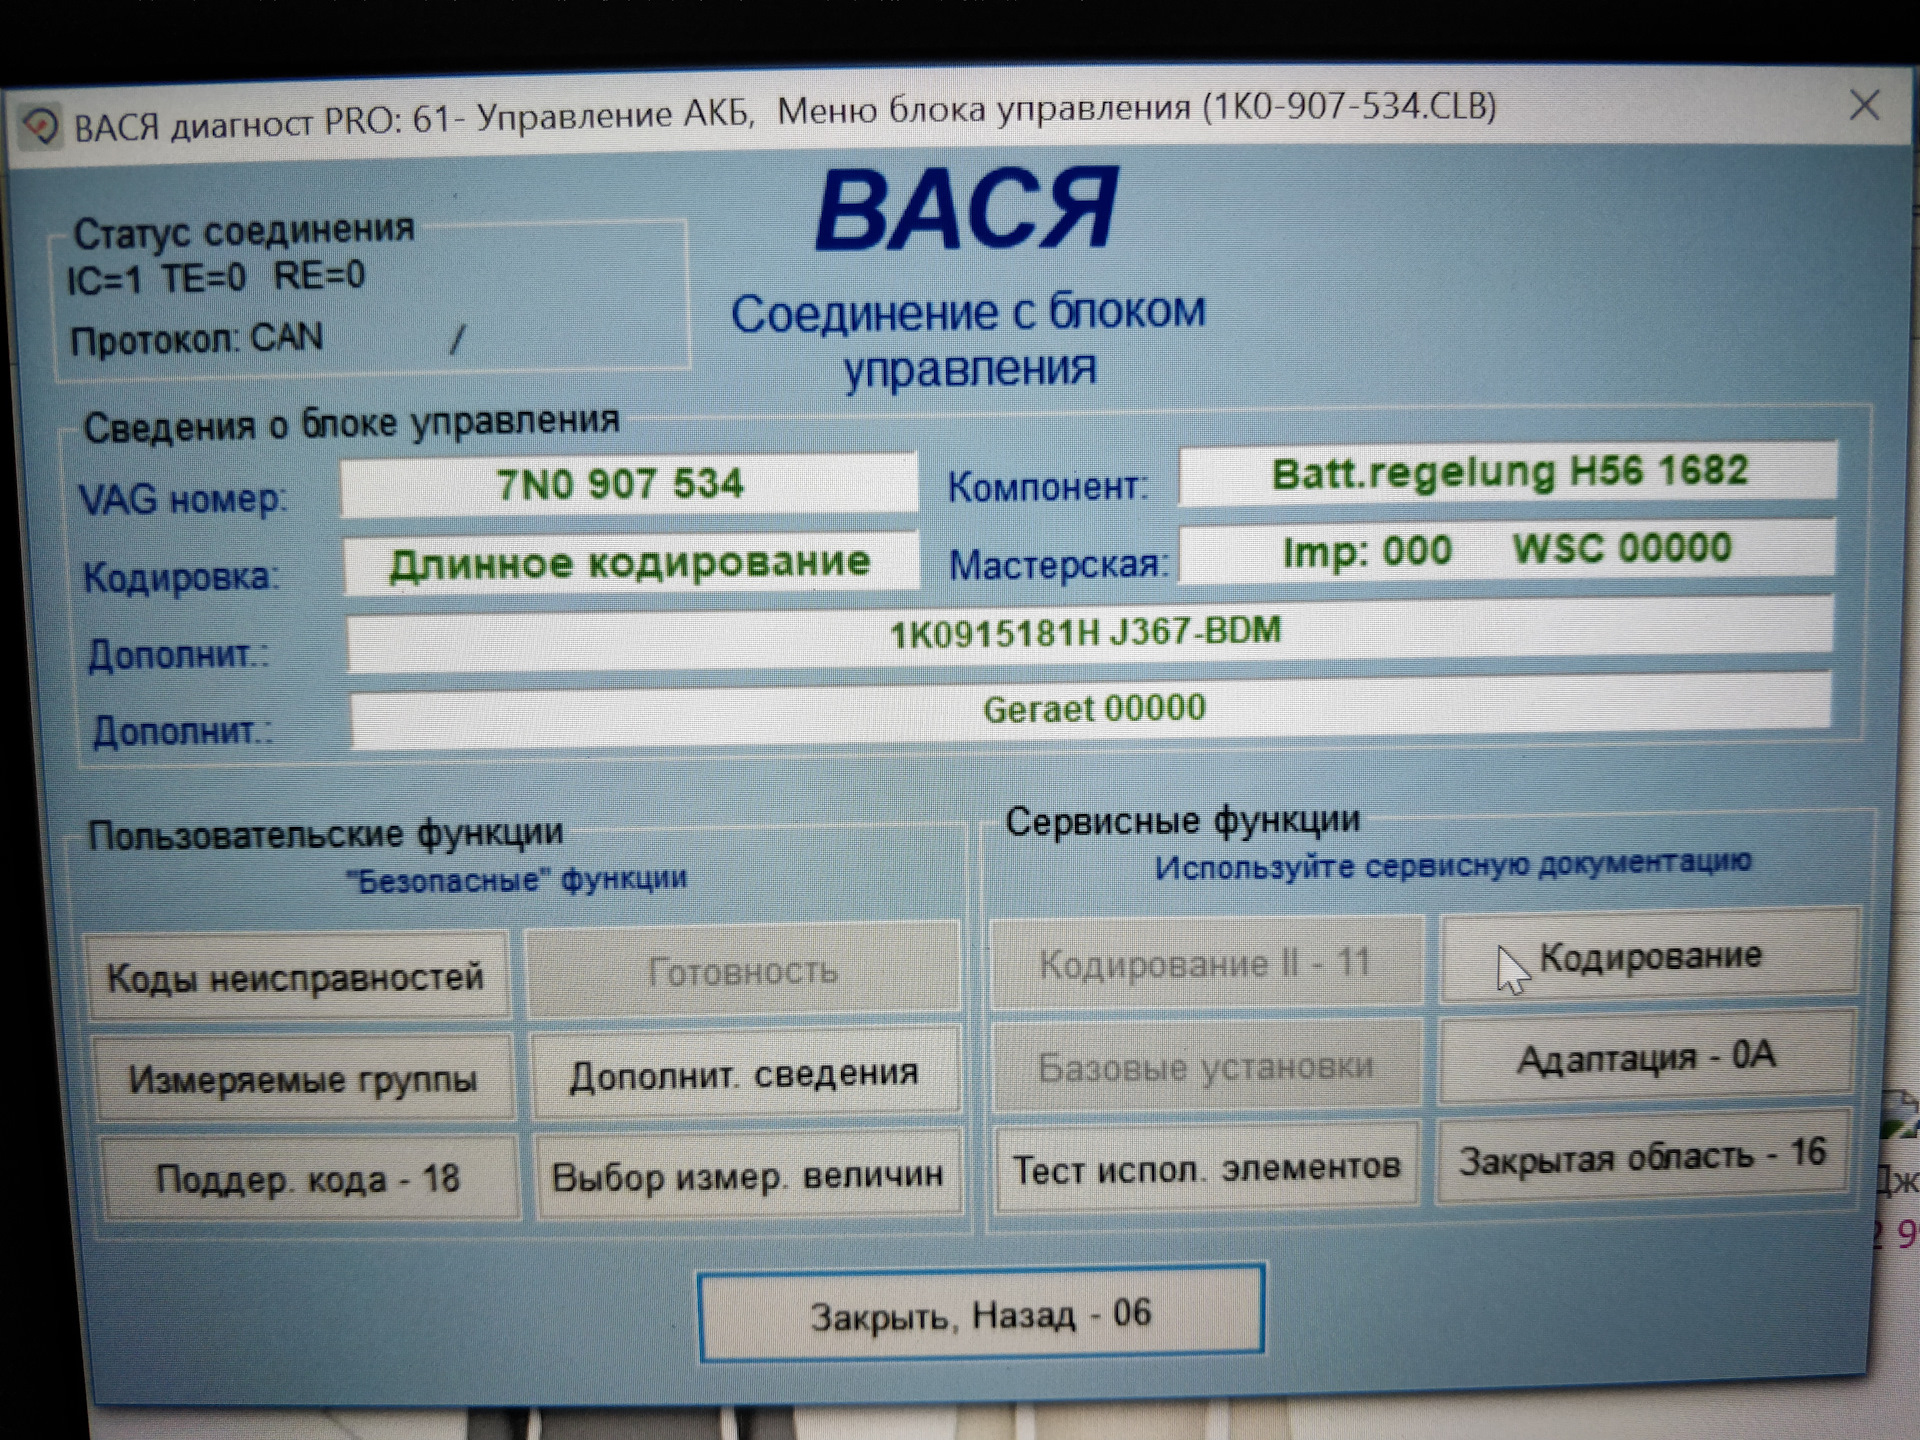The height and width of the screenshot is (1440, 1920).
Task: Open the Кодирование coding function
Action: click(1649, 955)
